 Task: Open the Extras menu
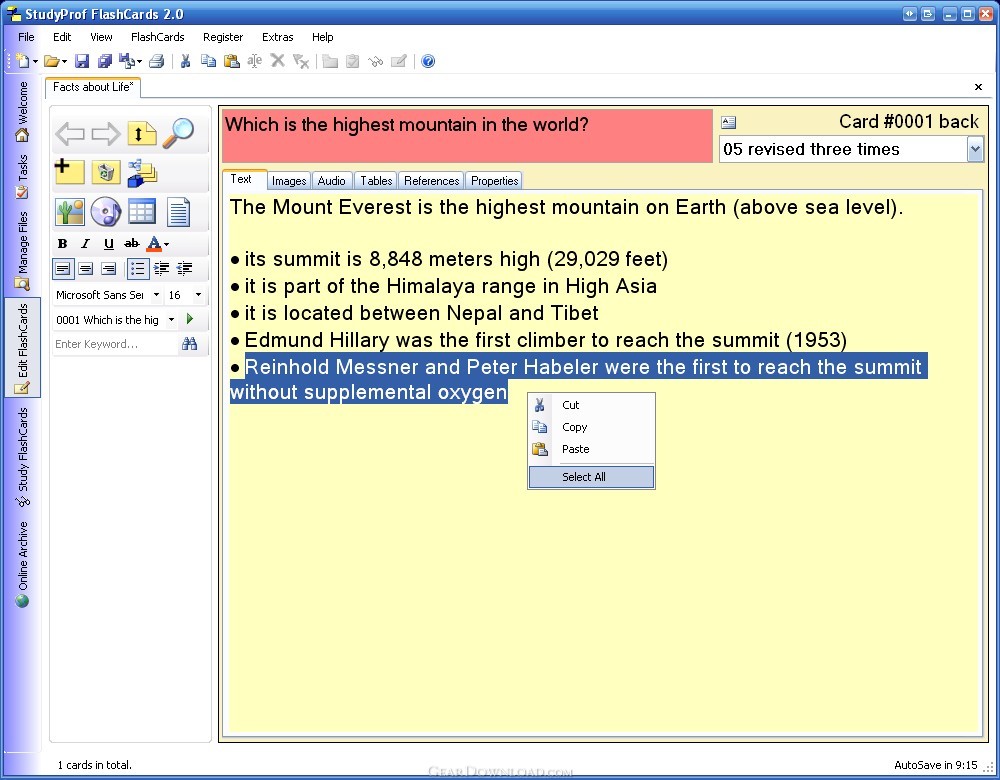point(277,37)
